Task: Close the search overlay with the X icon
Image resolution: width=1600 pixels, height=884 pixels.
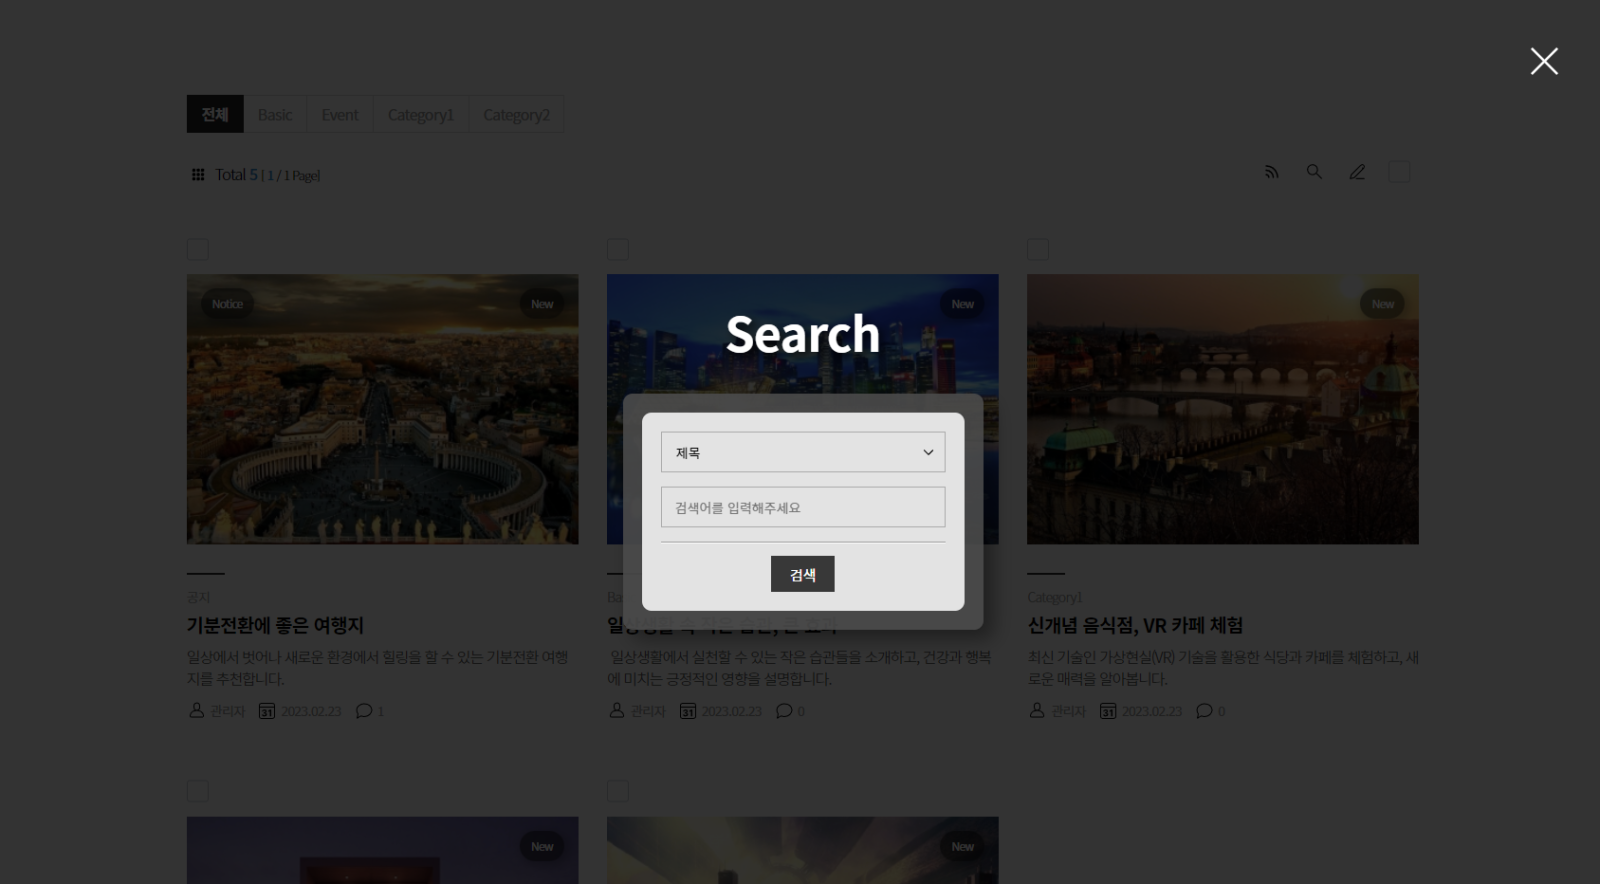Action: coord(1544,61)
